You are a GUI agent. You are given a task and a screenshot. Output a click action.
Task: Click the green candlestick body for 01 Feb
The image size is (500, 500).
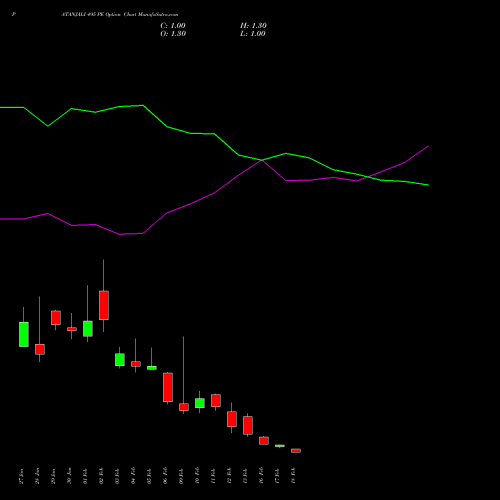[88, 329]
